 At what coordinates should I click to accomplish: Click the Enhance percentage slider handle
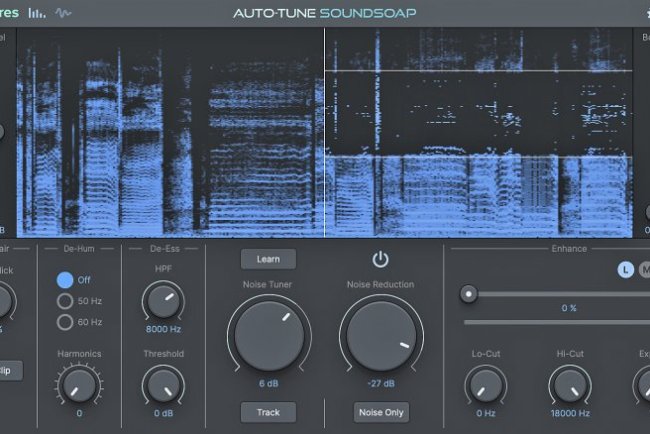[x=468, y=294]
